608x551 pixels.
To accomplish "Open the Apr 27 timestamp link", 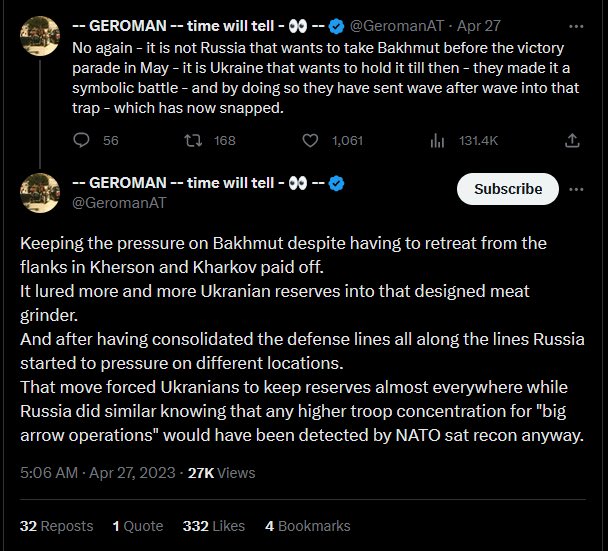I will coord(478,26).
